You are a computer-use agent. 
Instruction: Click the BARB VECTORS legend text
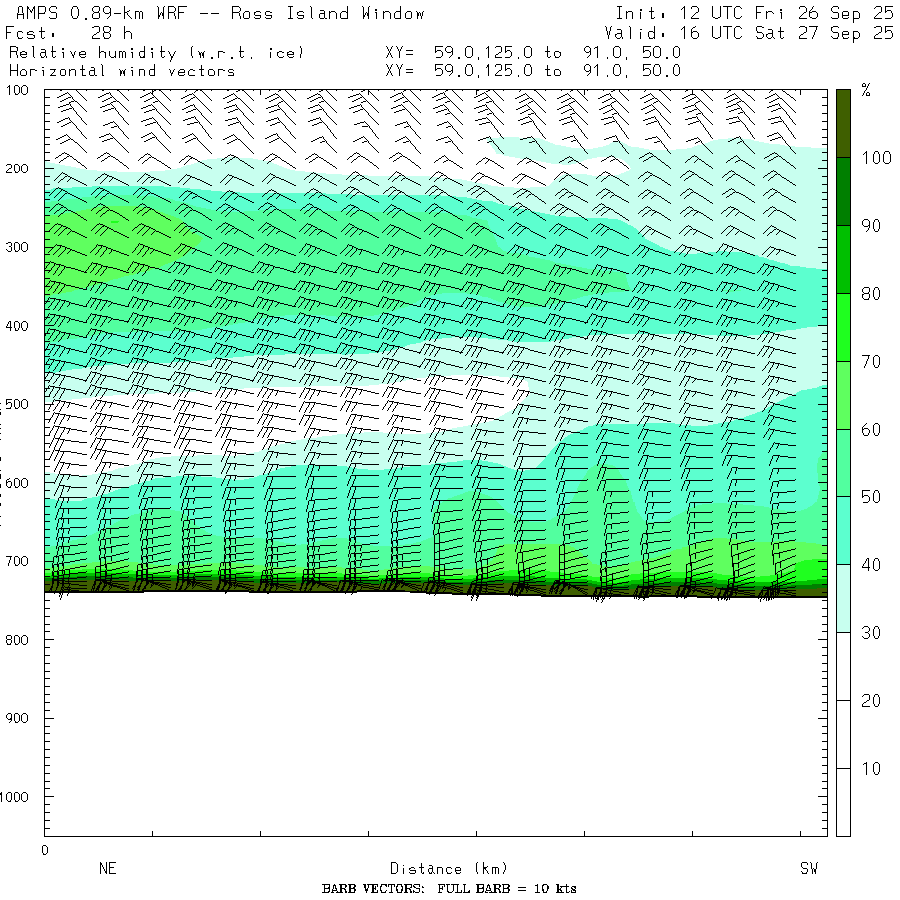coord(449,889)
